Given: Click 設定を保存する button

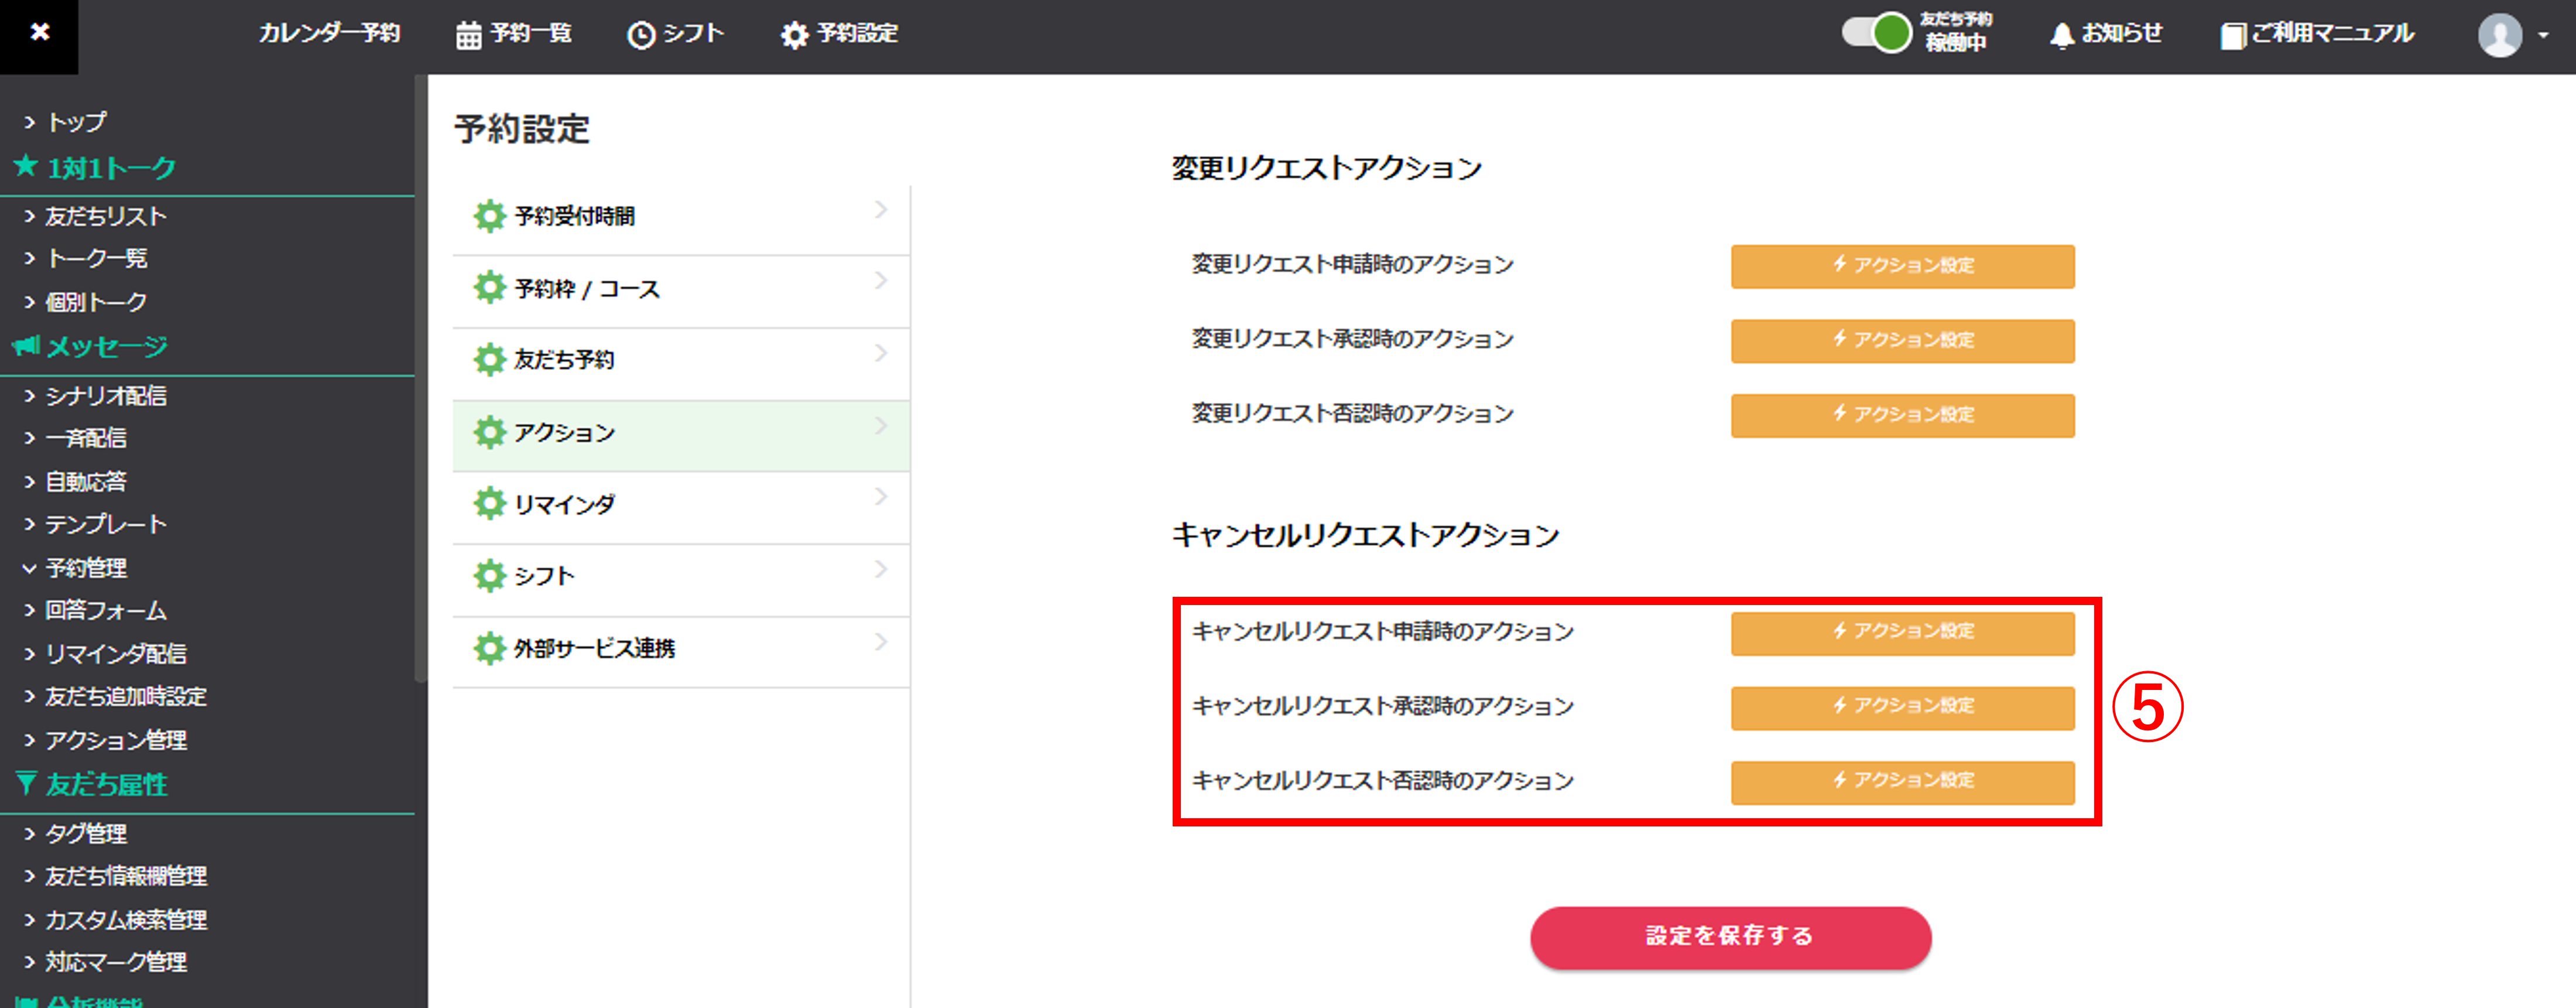Looking at the screenshot, I should pyautogui.click(x=1730, y=937).
